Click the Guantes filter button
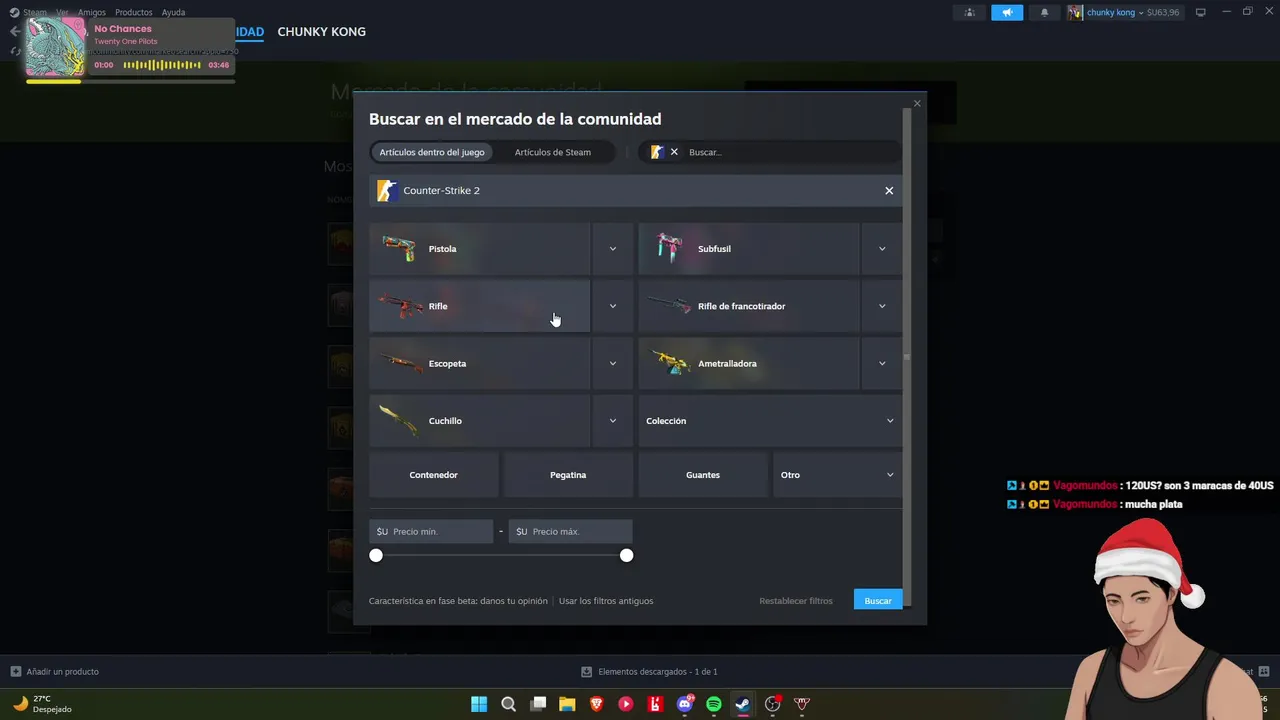 703,475
